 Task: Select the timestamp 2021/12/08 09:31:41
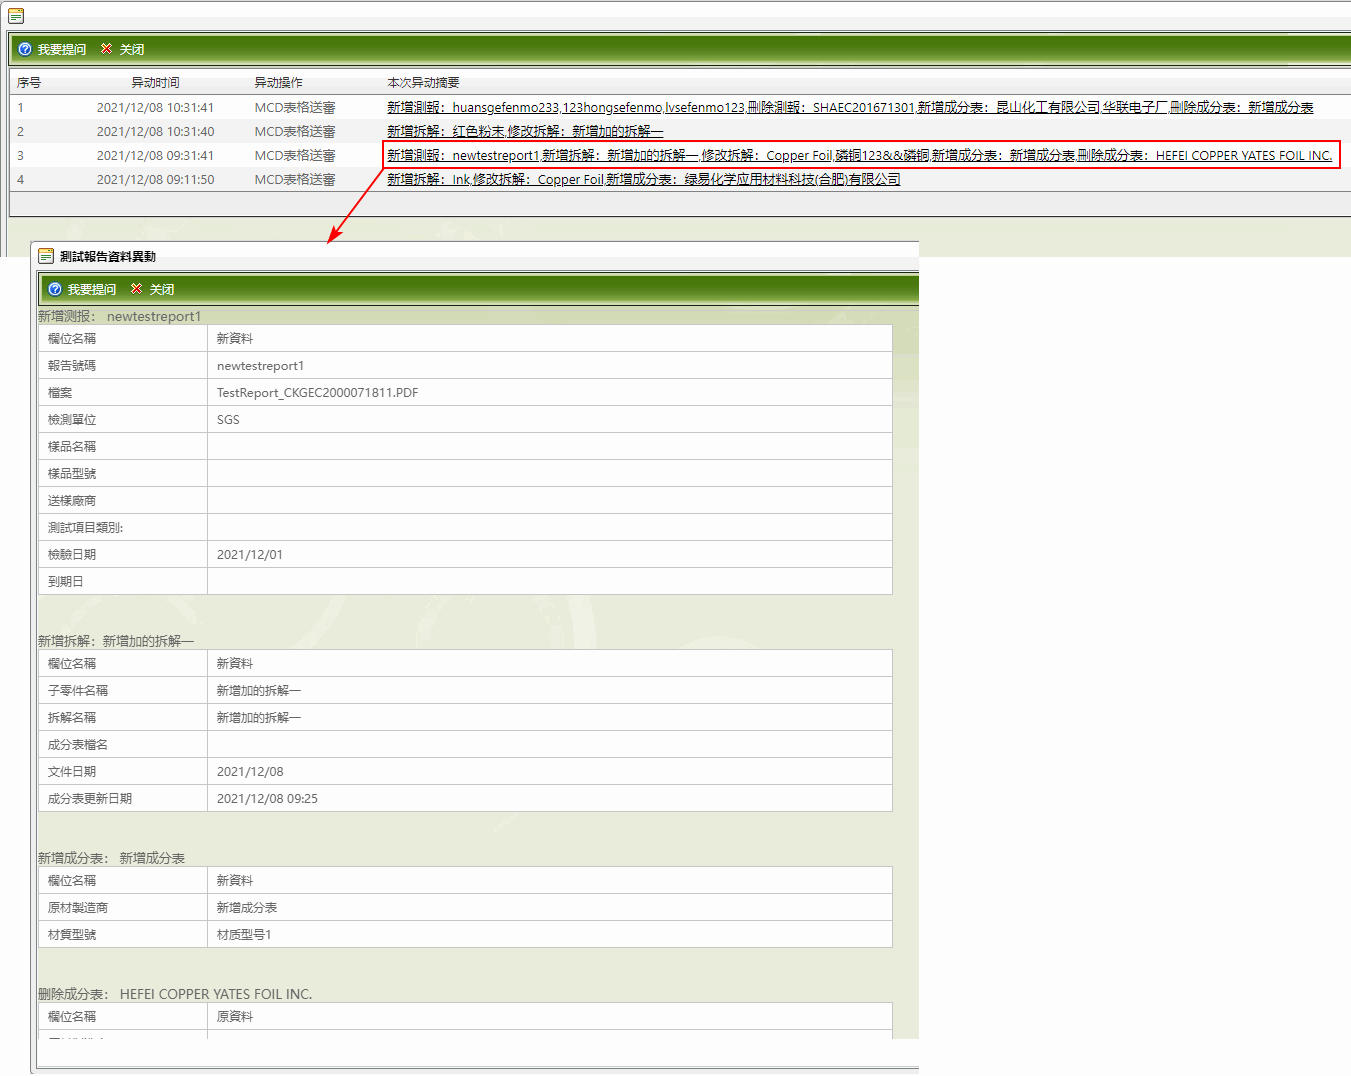point(155,155)
